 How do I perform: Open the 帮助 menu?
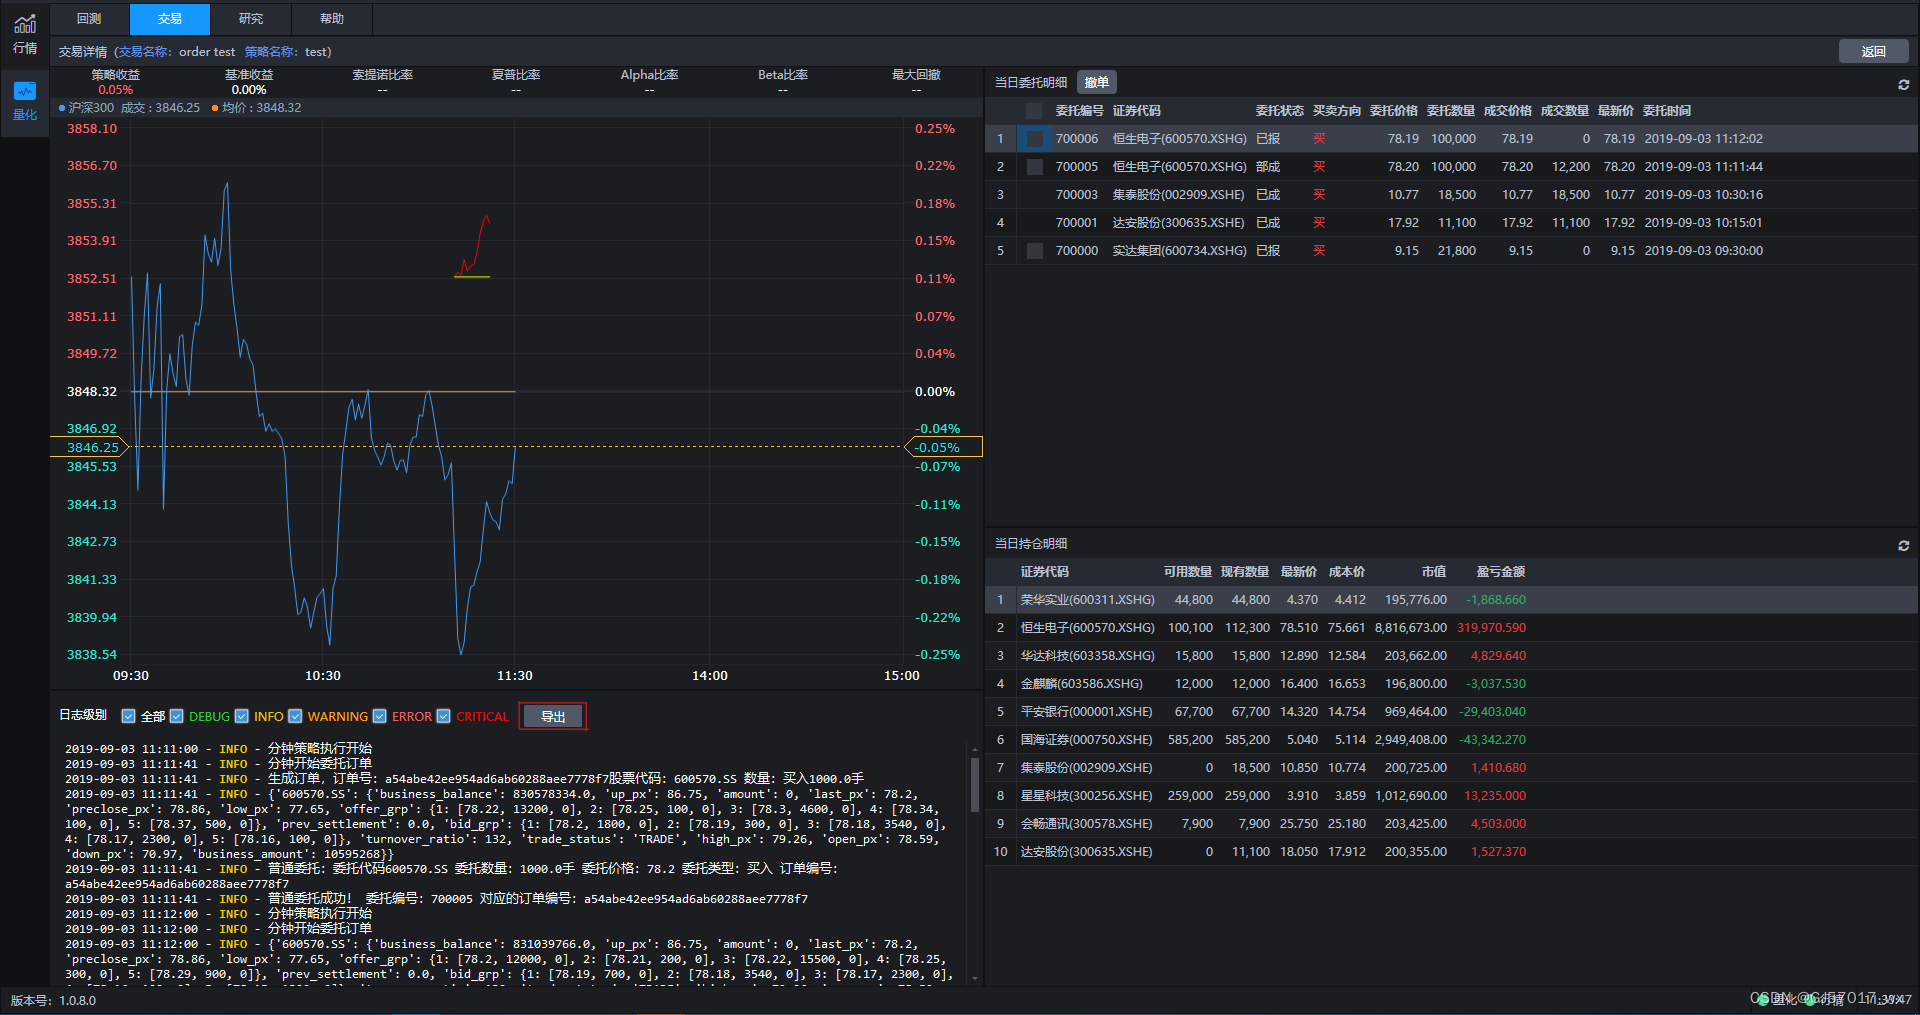pyautogui.click(x=331, y=18)
